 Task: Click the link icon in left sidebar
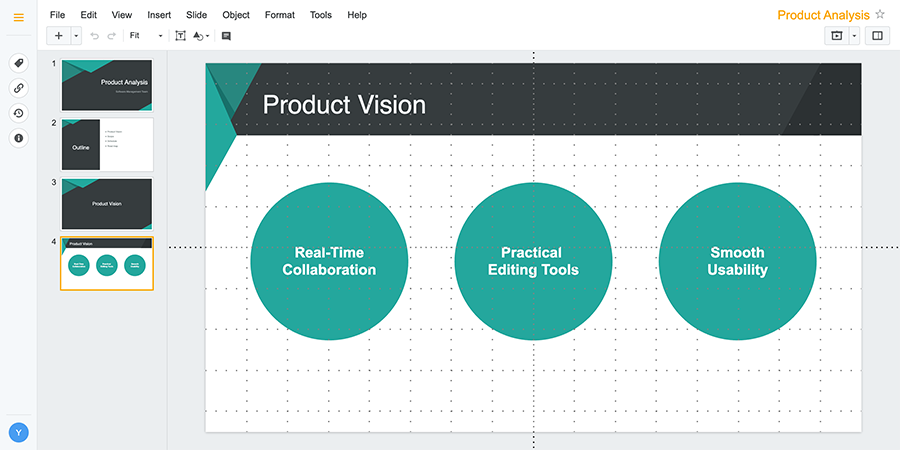click(18, 88)
